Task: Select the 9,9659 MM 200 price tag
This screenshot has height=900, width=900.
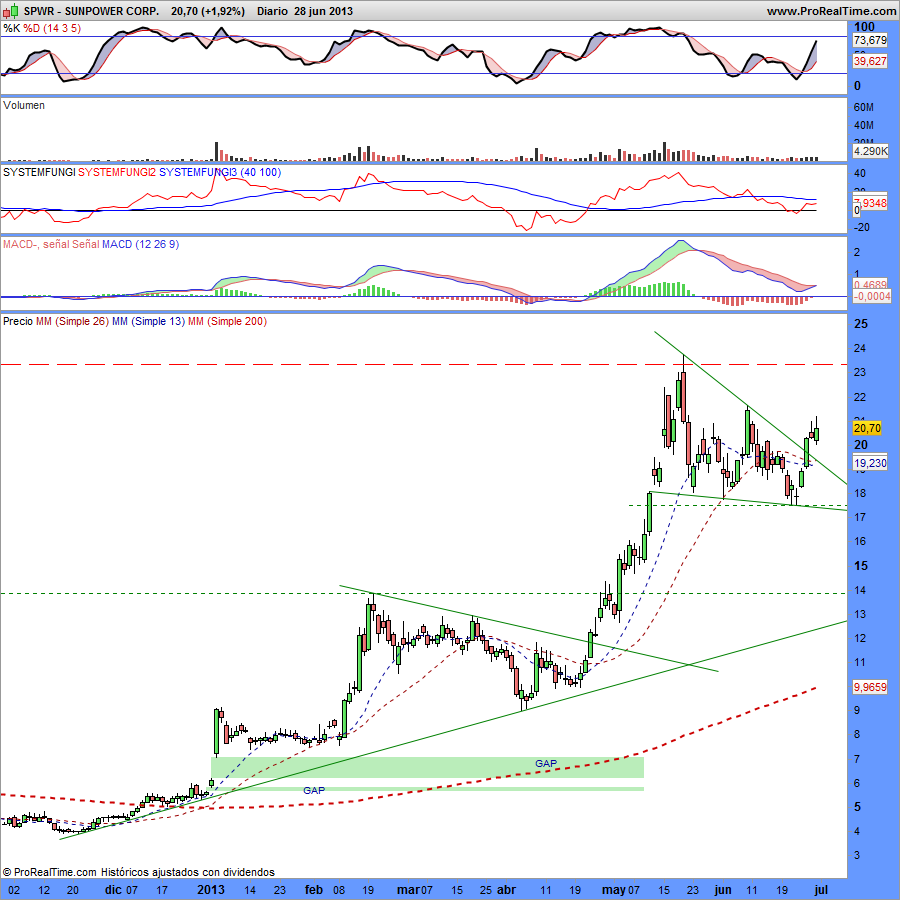Action: tap(870, 686)
